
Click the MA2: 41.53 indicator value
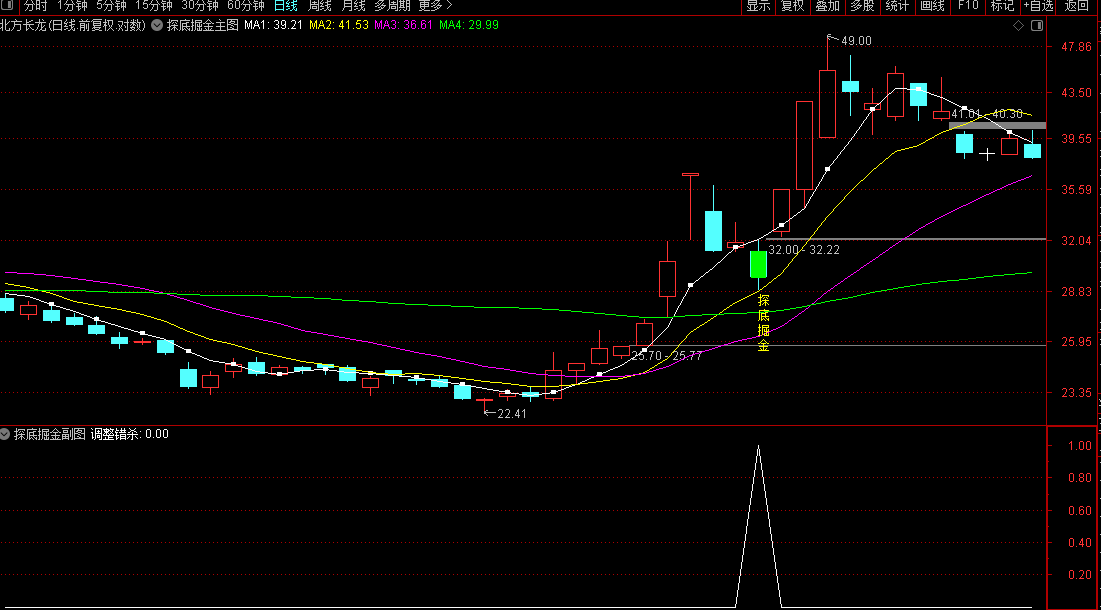point(338,25)
